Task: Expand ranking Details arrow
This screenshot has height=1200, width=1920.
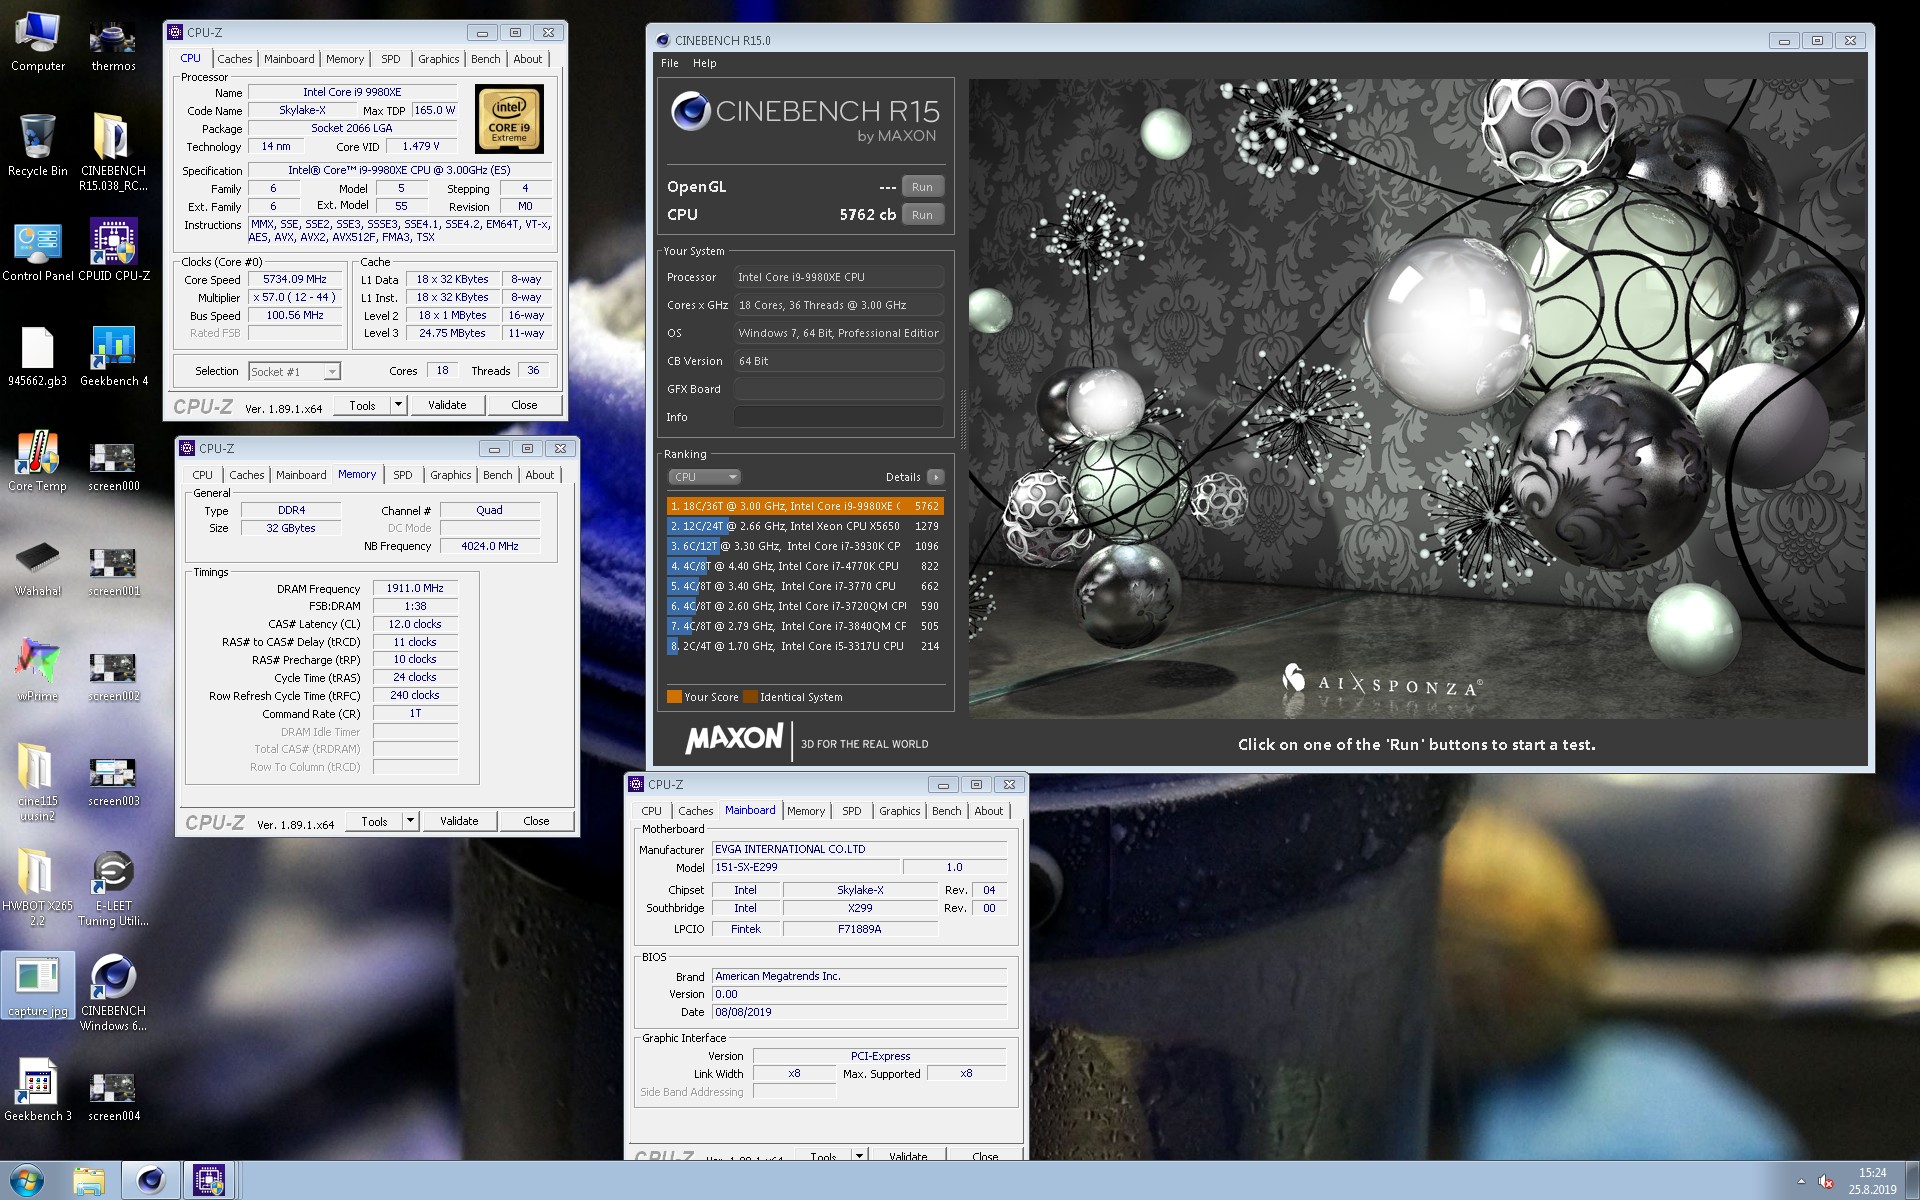Action: (x=936, y=477)
